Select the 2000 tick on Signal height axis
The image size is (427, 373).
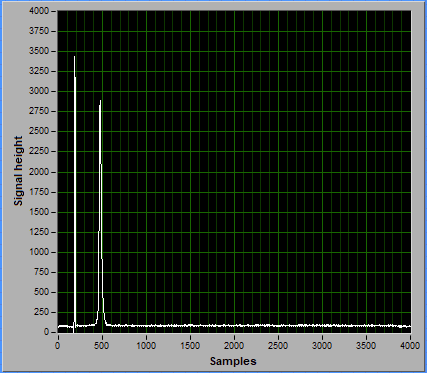point(39,172)
